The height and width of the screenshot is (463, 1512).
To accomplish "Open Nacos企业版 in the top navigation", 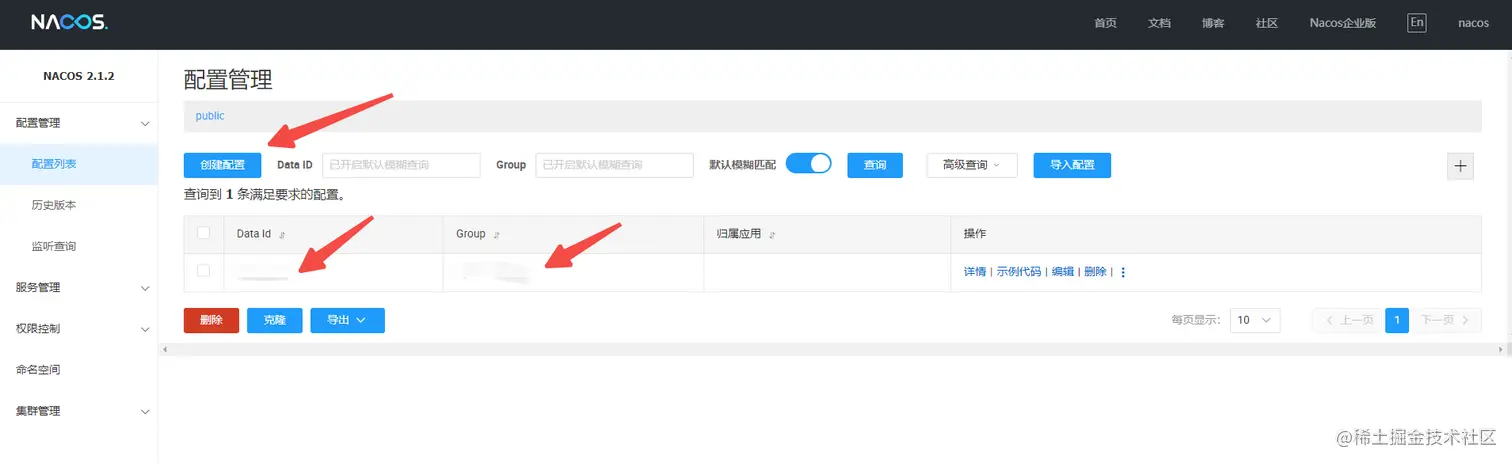I will coord(1343,23).
